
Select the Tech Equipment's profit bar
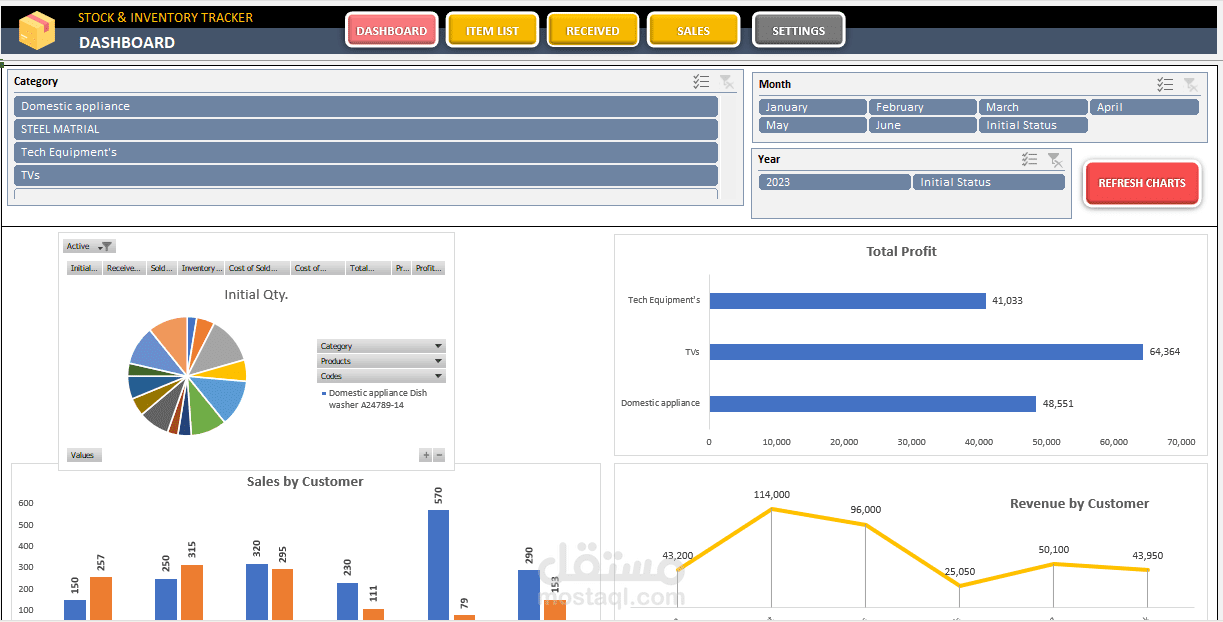pos(848,301)
